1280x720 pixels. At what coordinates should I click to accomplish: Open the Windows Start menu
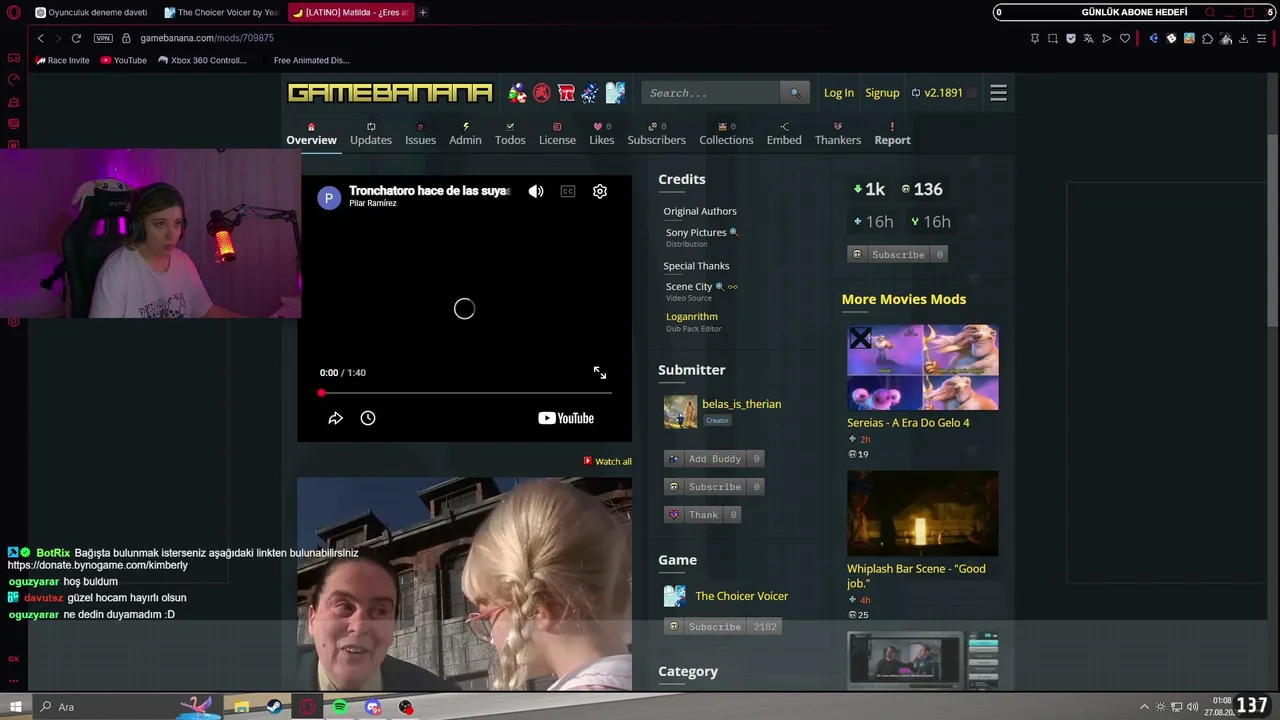click(15, 707)
